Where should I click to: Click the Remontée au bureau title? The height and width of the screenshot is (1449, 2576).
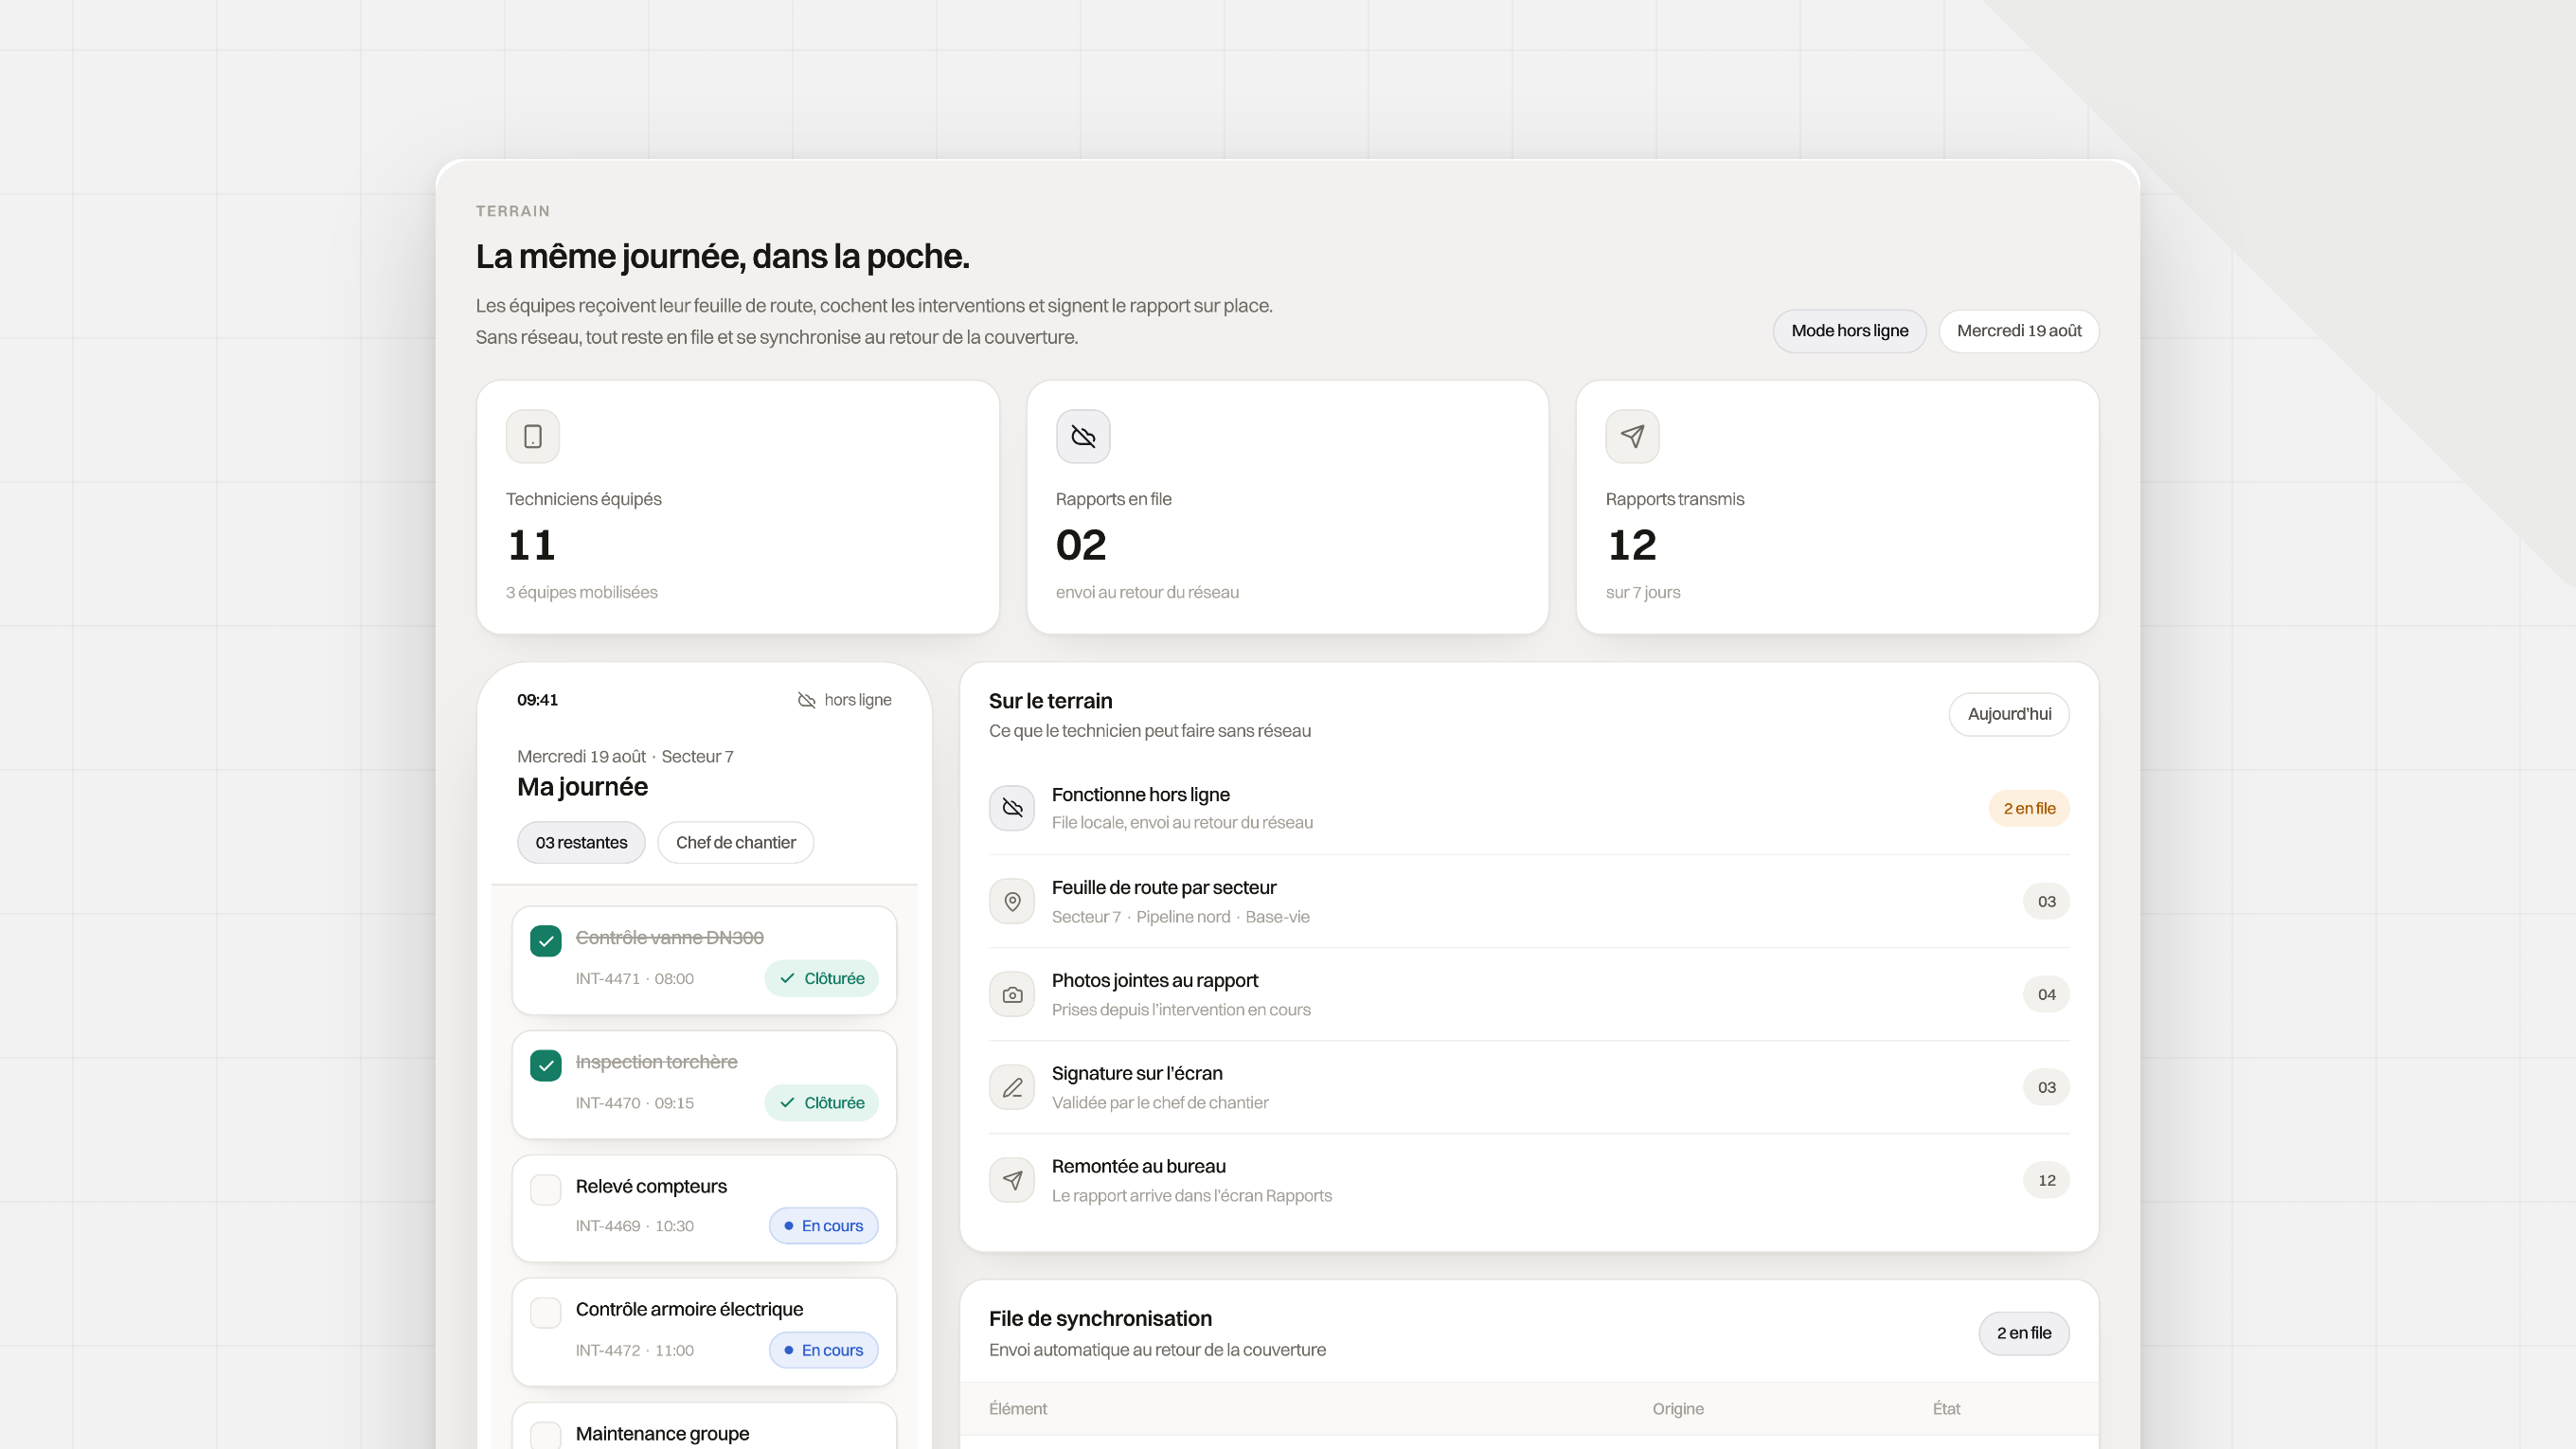point(1138,1167)
